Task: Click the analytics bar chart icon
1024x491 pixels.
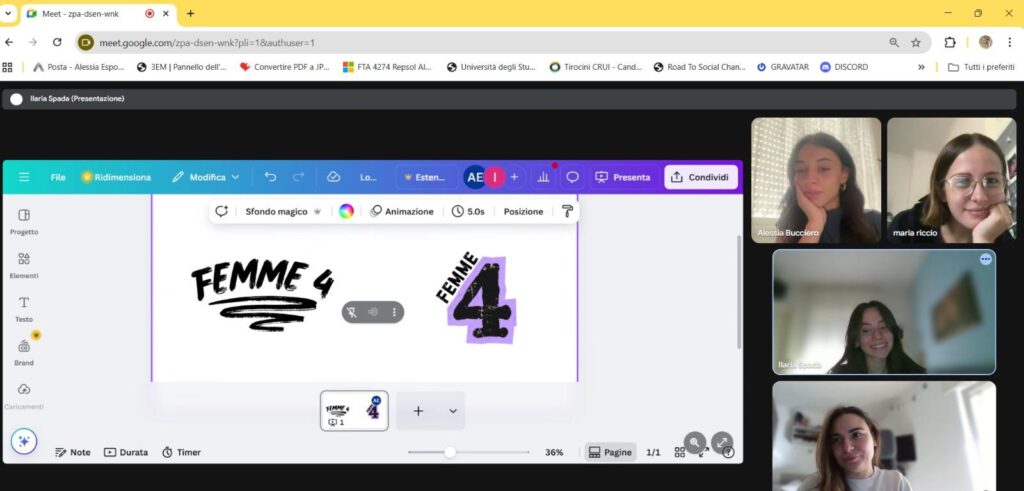Action: (543, 177)
